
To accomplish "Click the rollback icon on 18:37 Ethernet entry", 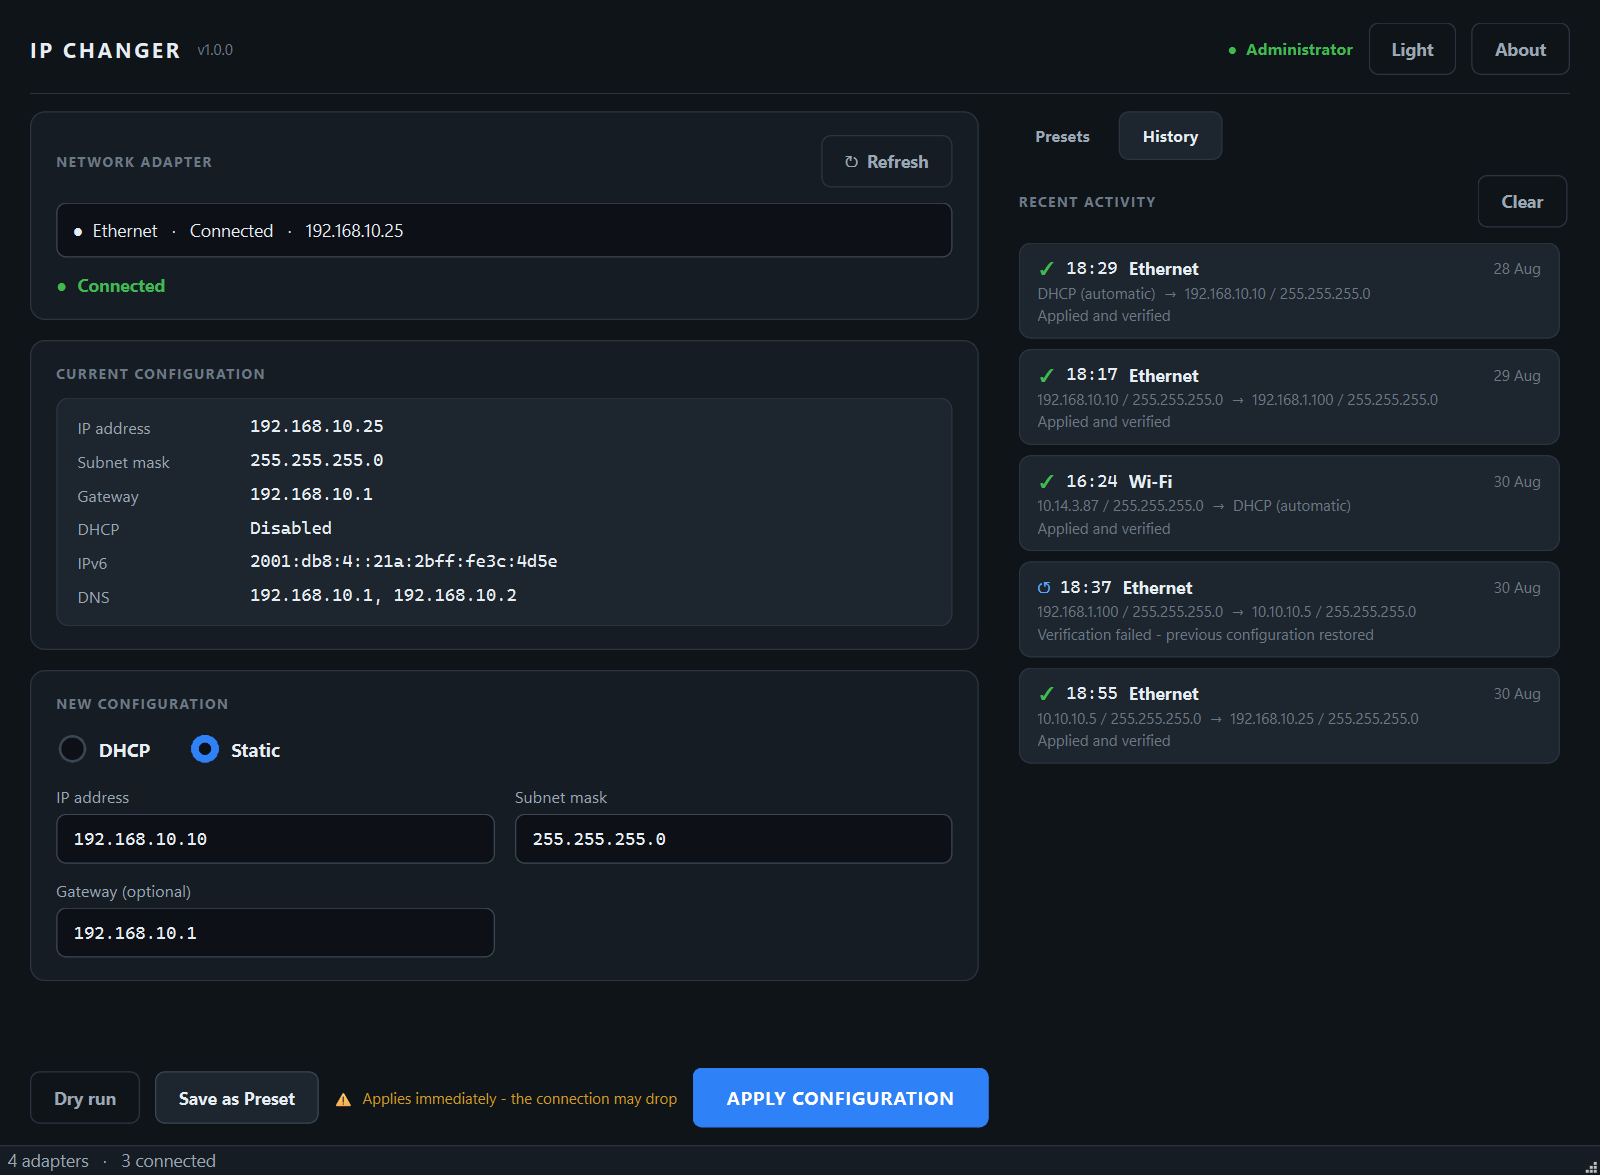I will pyautogui.click(x=1044, y=588).
